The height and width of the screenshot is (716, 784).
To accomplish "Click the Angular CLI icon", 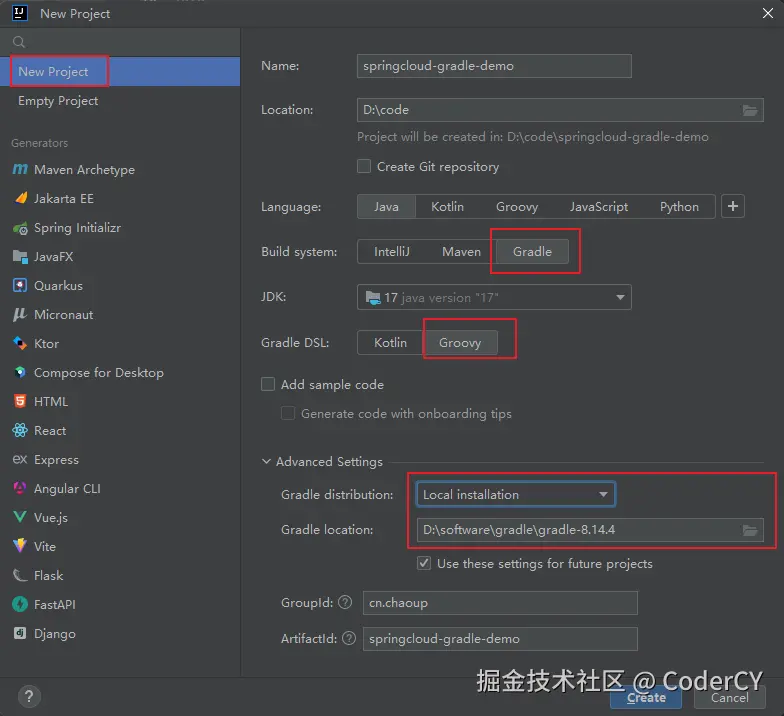I will 20,488.
